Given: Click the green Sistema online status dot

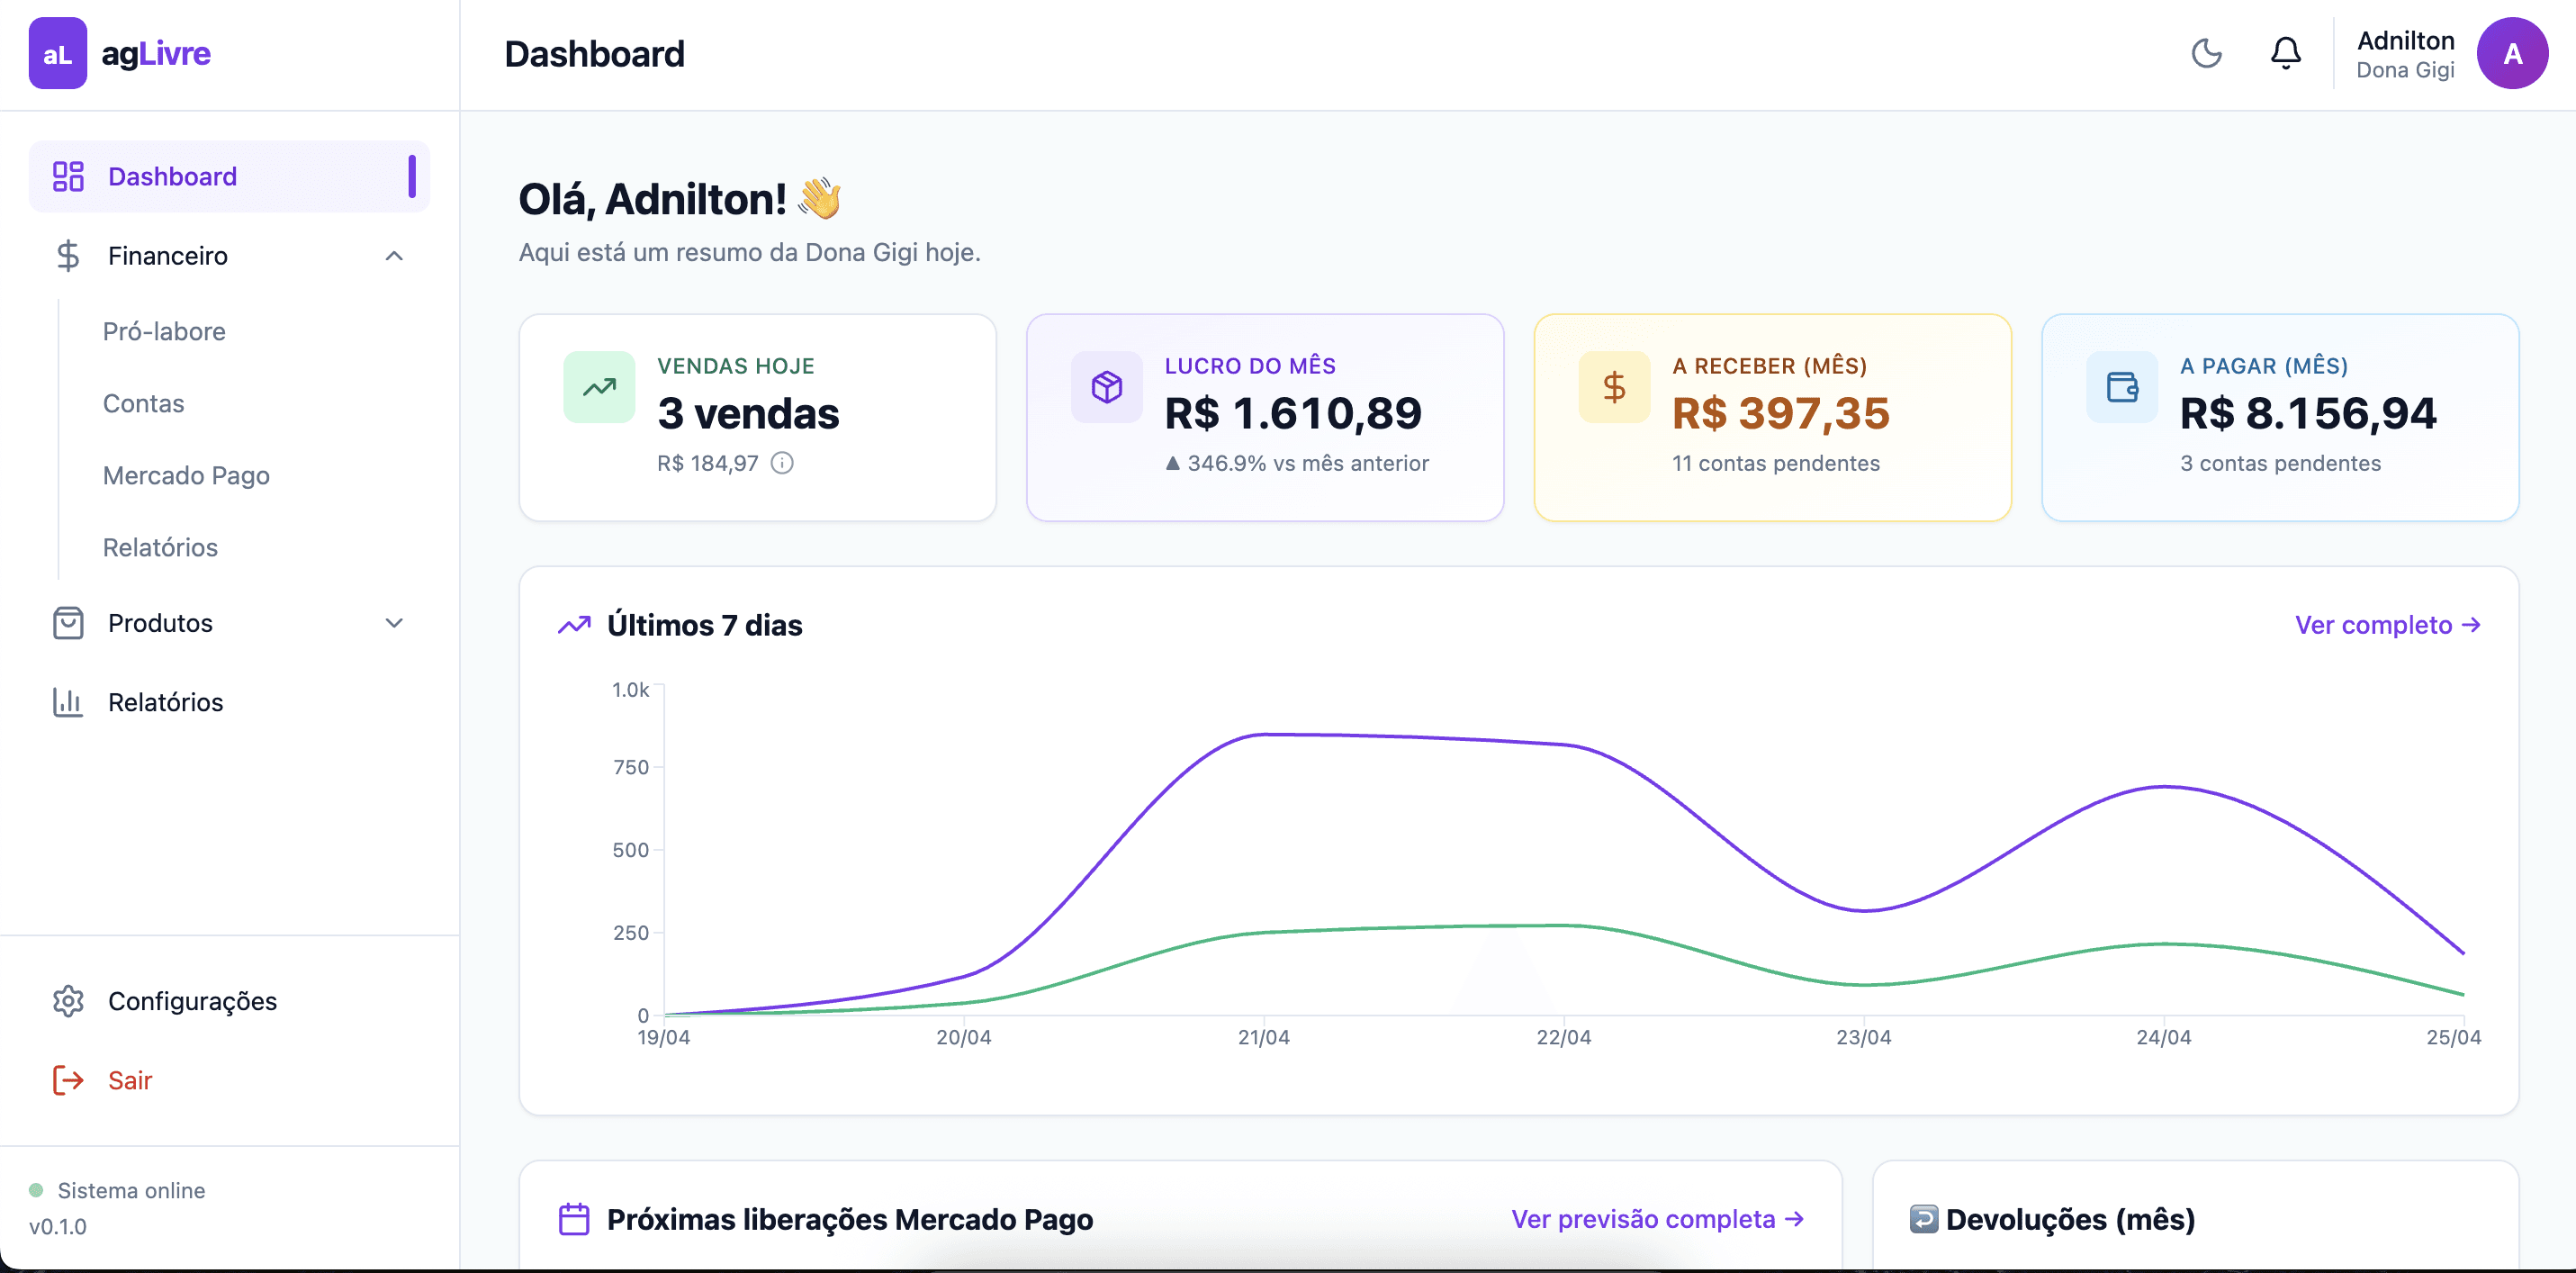Looking at the screenshot, I should (38, 1190).
